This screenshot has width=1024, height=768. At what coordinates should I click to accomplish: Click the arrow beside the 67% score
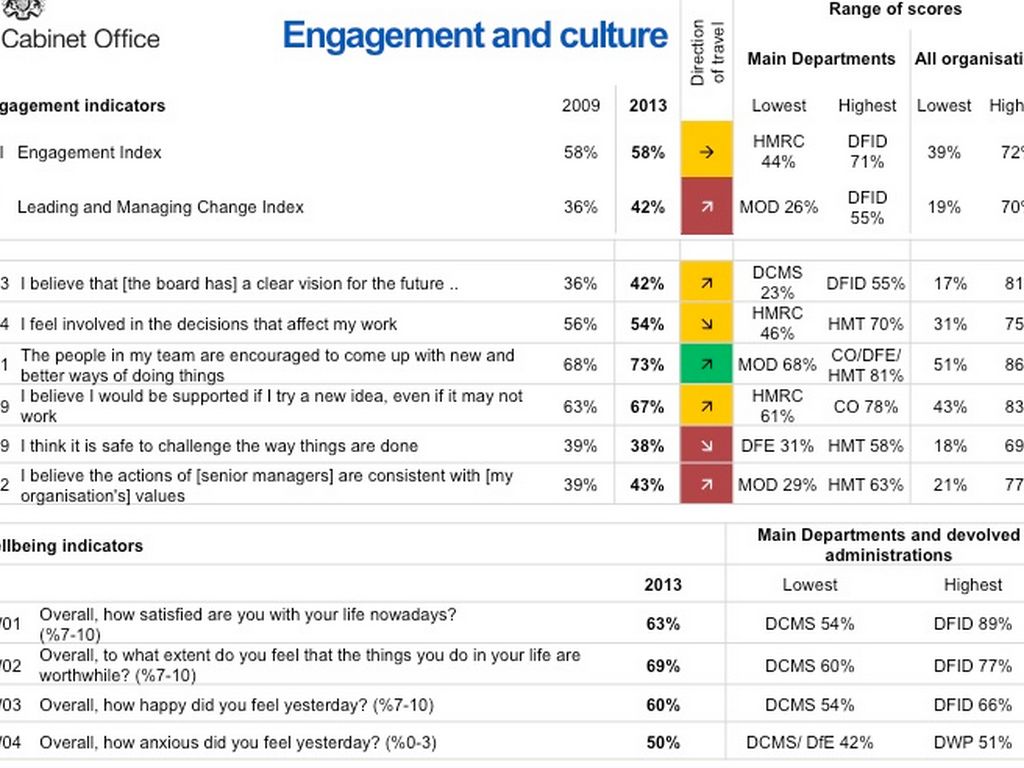click(707, 407)
